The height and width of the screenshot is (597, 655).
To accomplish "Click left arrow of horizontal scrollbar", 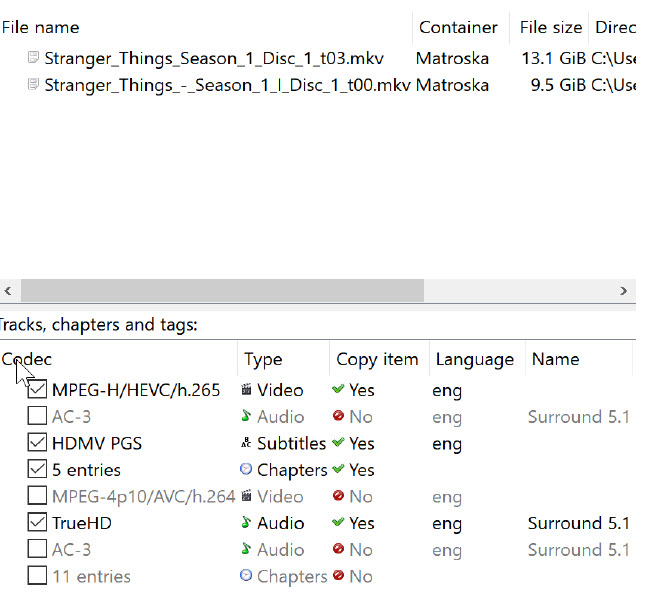I will (8, 290).
